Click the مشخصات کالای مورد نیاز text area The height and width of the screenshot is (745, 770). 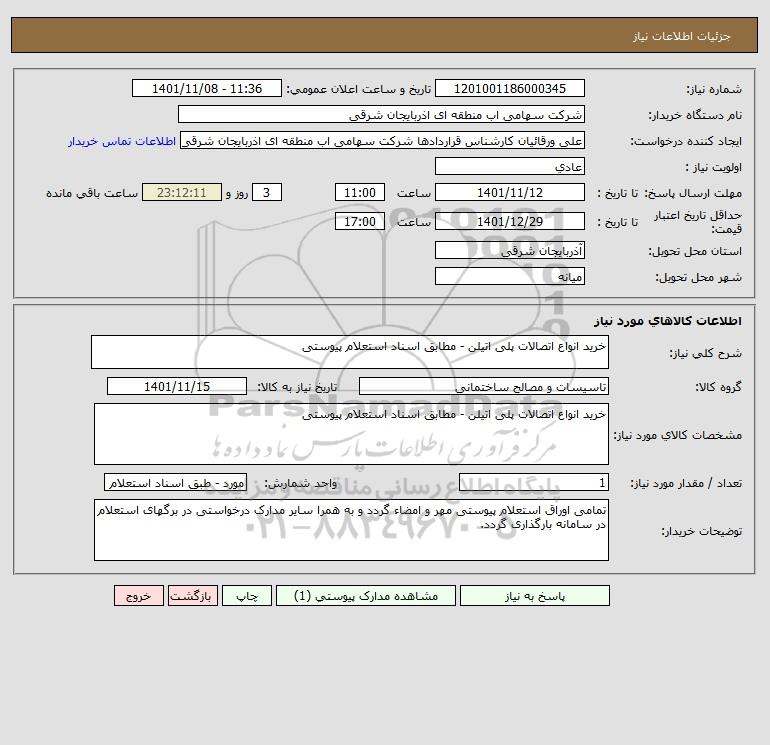(x=351, y=434)
